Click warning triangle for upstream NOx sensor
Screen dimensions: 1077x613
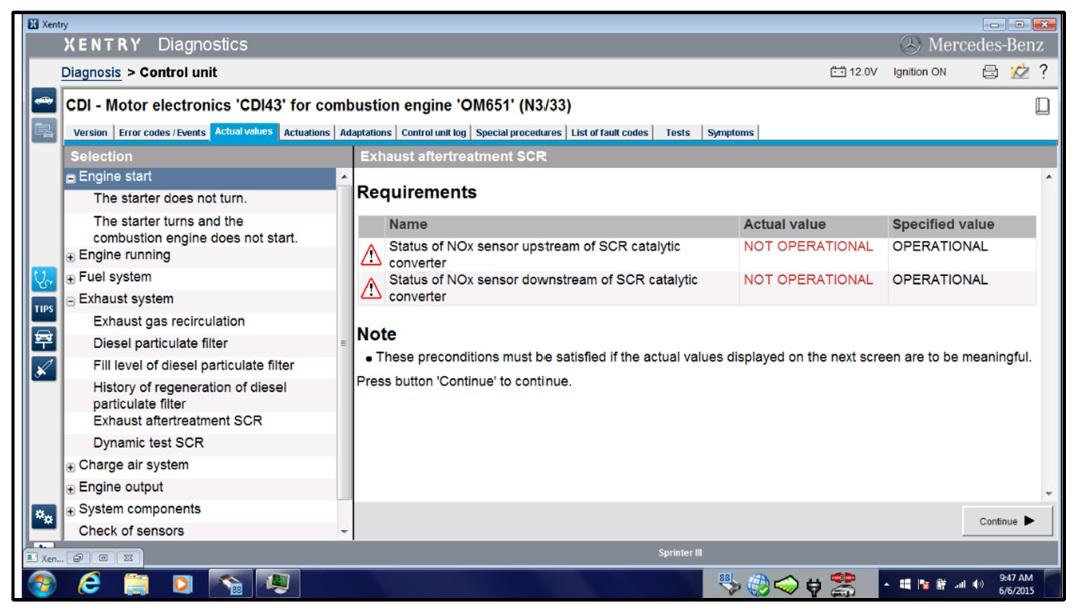[x=371, y=255]
